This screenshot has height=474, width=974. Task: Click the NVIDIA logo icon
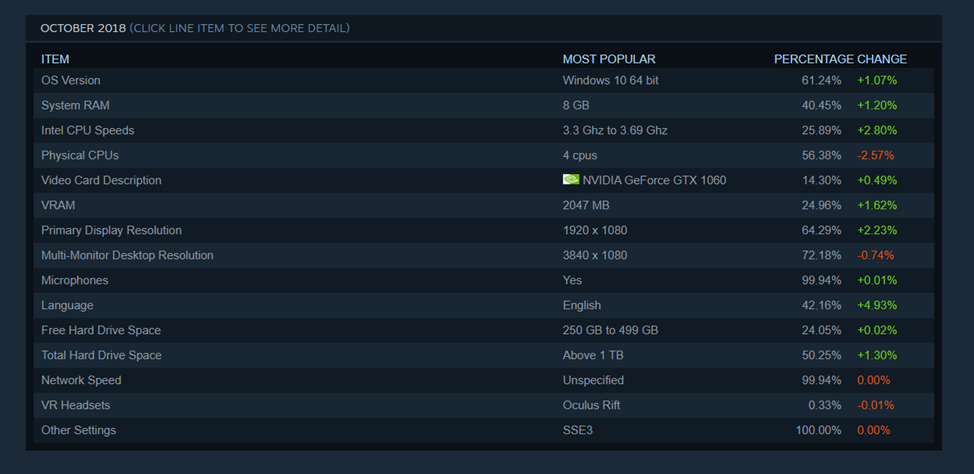[571, 180]
